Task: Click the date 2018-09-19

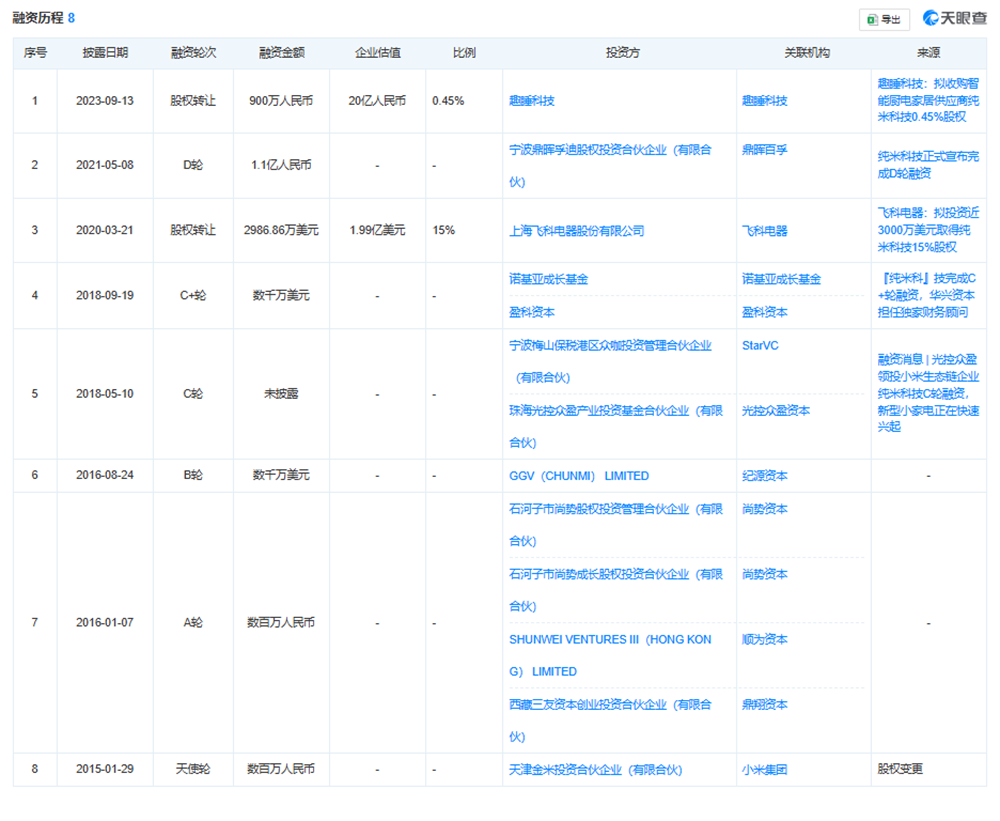Action: (x=105, y=295)
